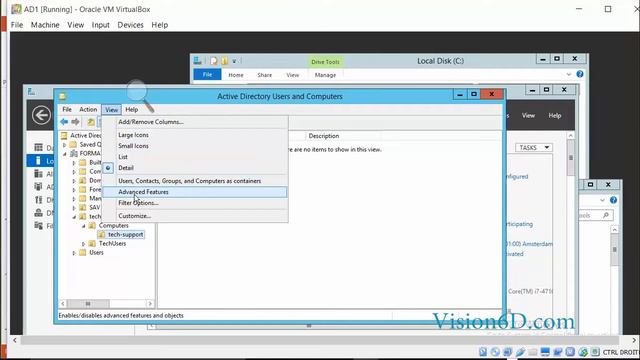Image resolution: width=640 pixels, height=360 pixels.
Task: Click ADUC tree horizontal scrollbar thumb
Action: [88, 304]
